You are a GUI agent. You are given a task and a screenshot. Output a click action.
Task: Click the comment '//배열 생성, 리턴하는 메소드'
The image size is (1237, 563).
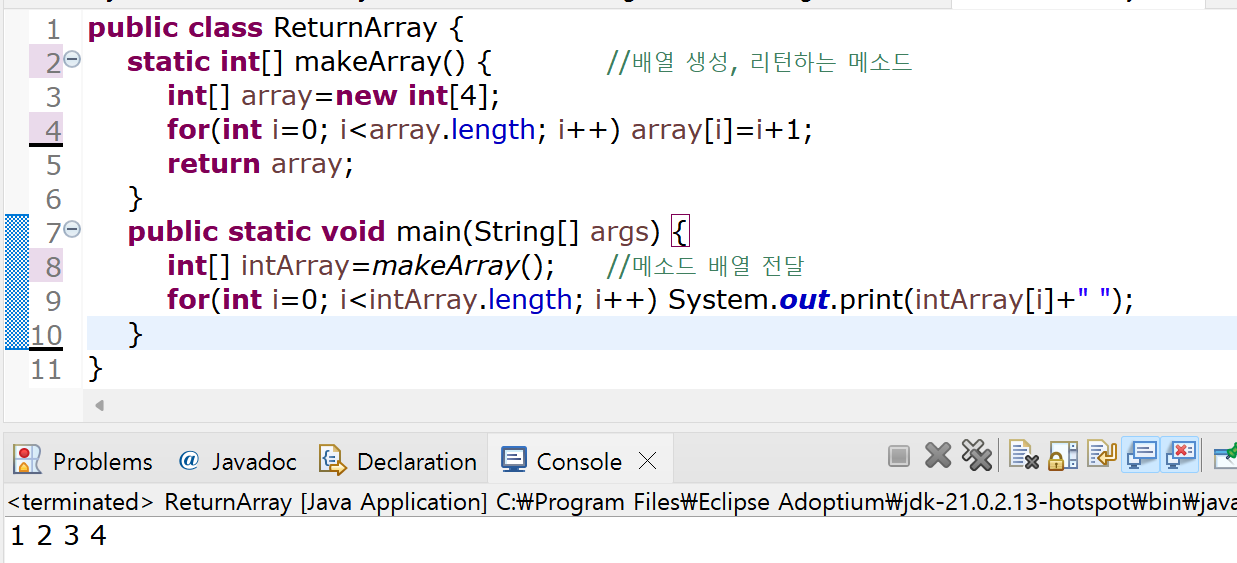click(x=759, y=62)
